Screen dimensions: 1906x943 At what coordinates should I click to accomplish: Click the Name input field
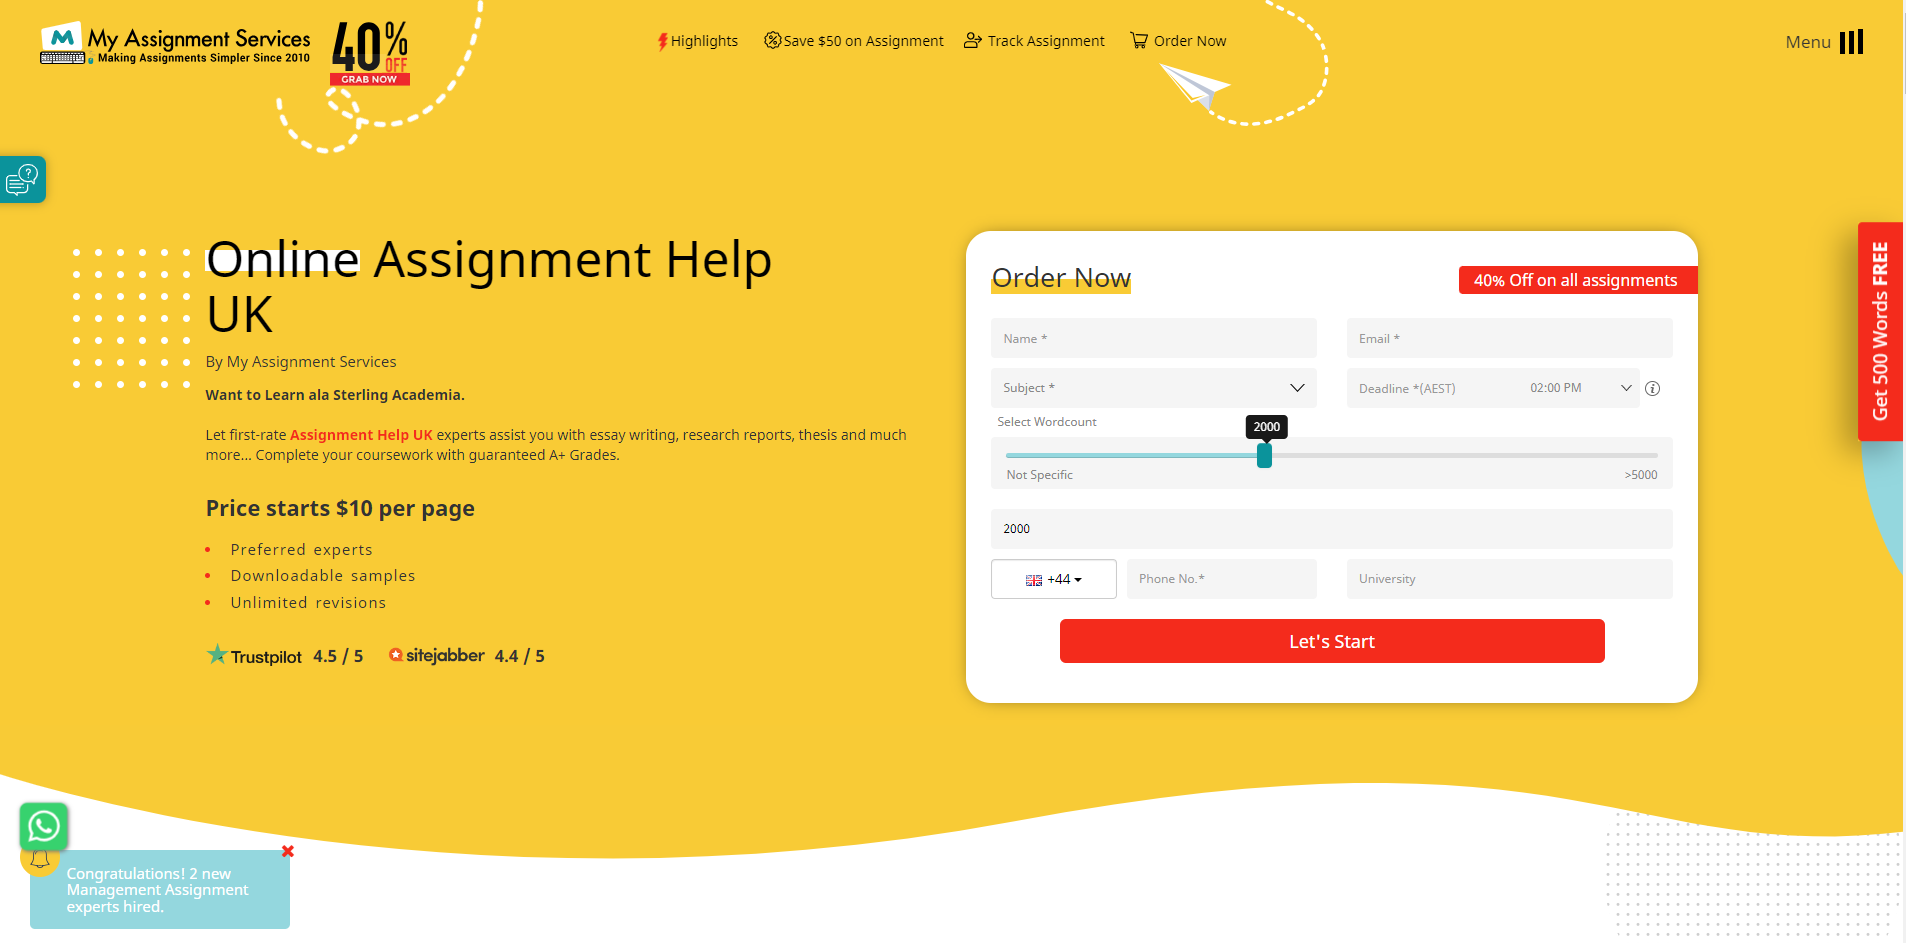[x=1154, y=338]
